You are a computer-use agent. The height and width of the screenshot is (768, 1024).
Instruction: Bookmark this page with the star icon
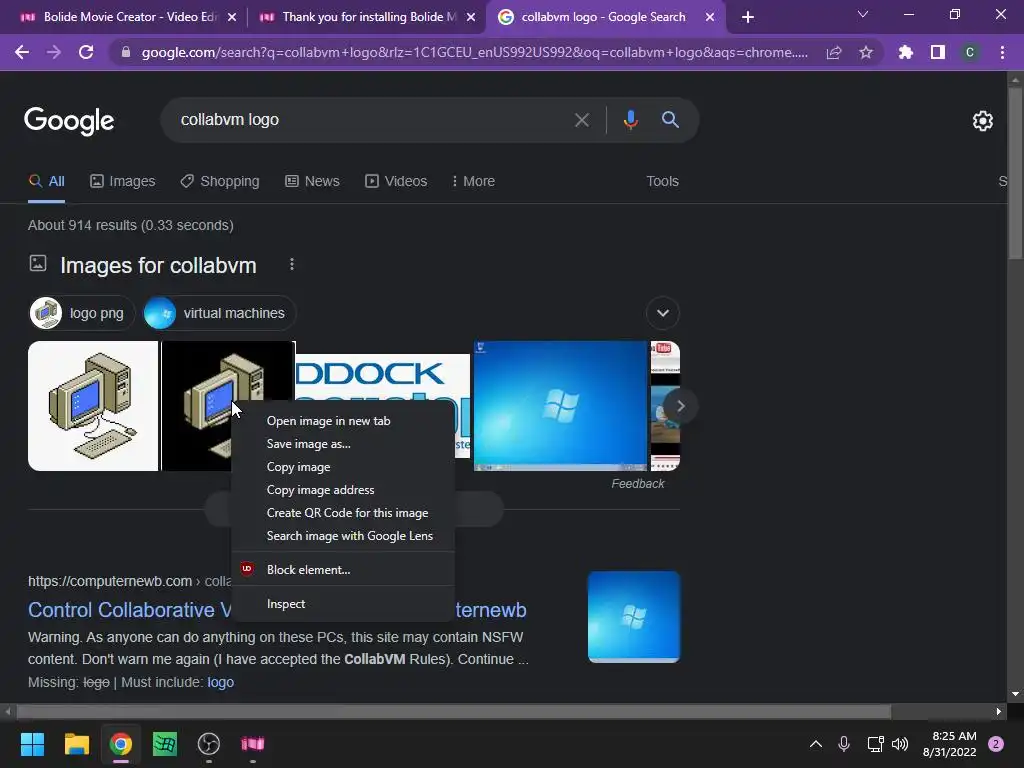tap(866, 52)
